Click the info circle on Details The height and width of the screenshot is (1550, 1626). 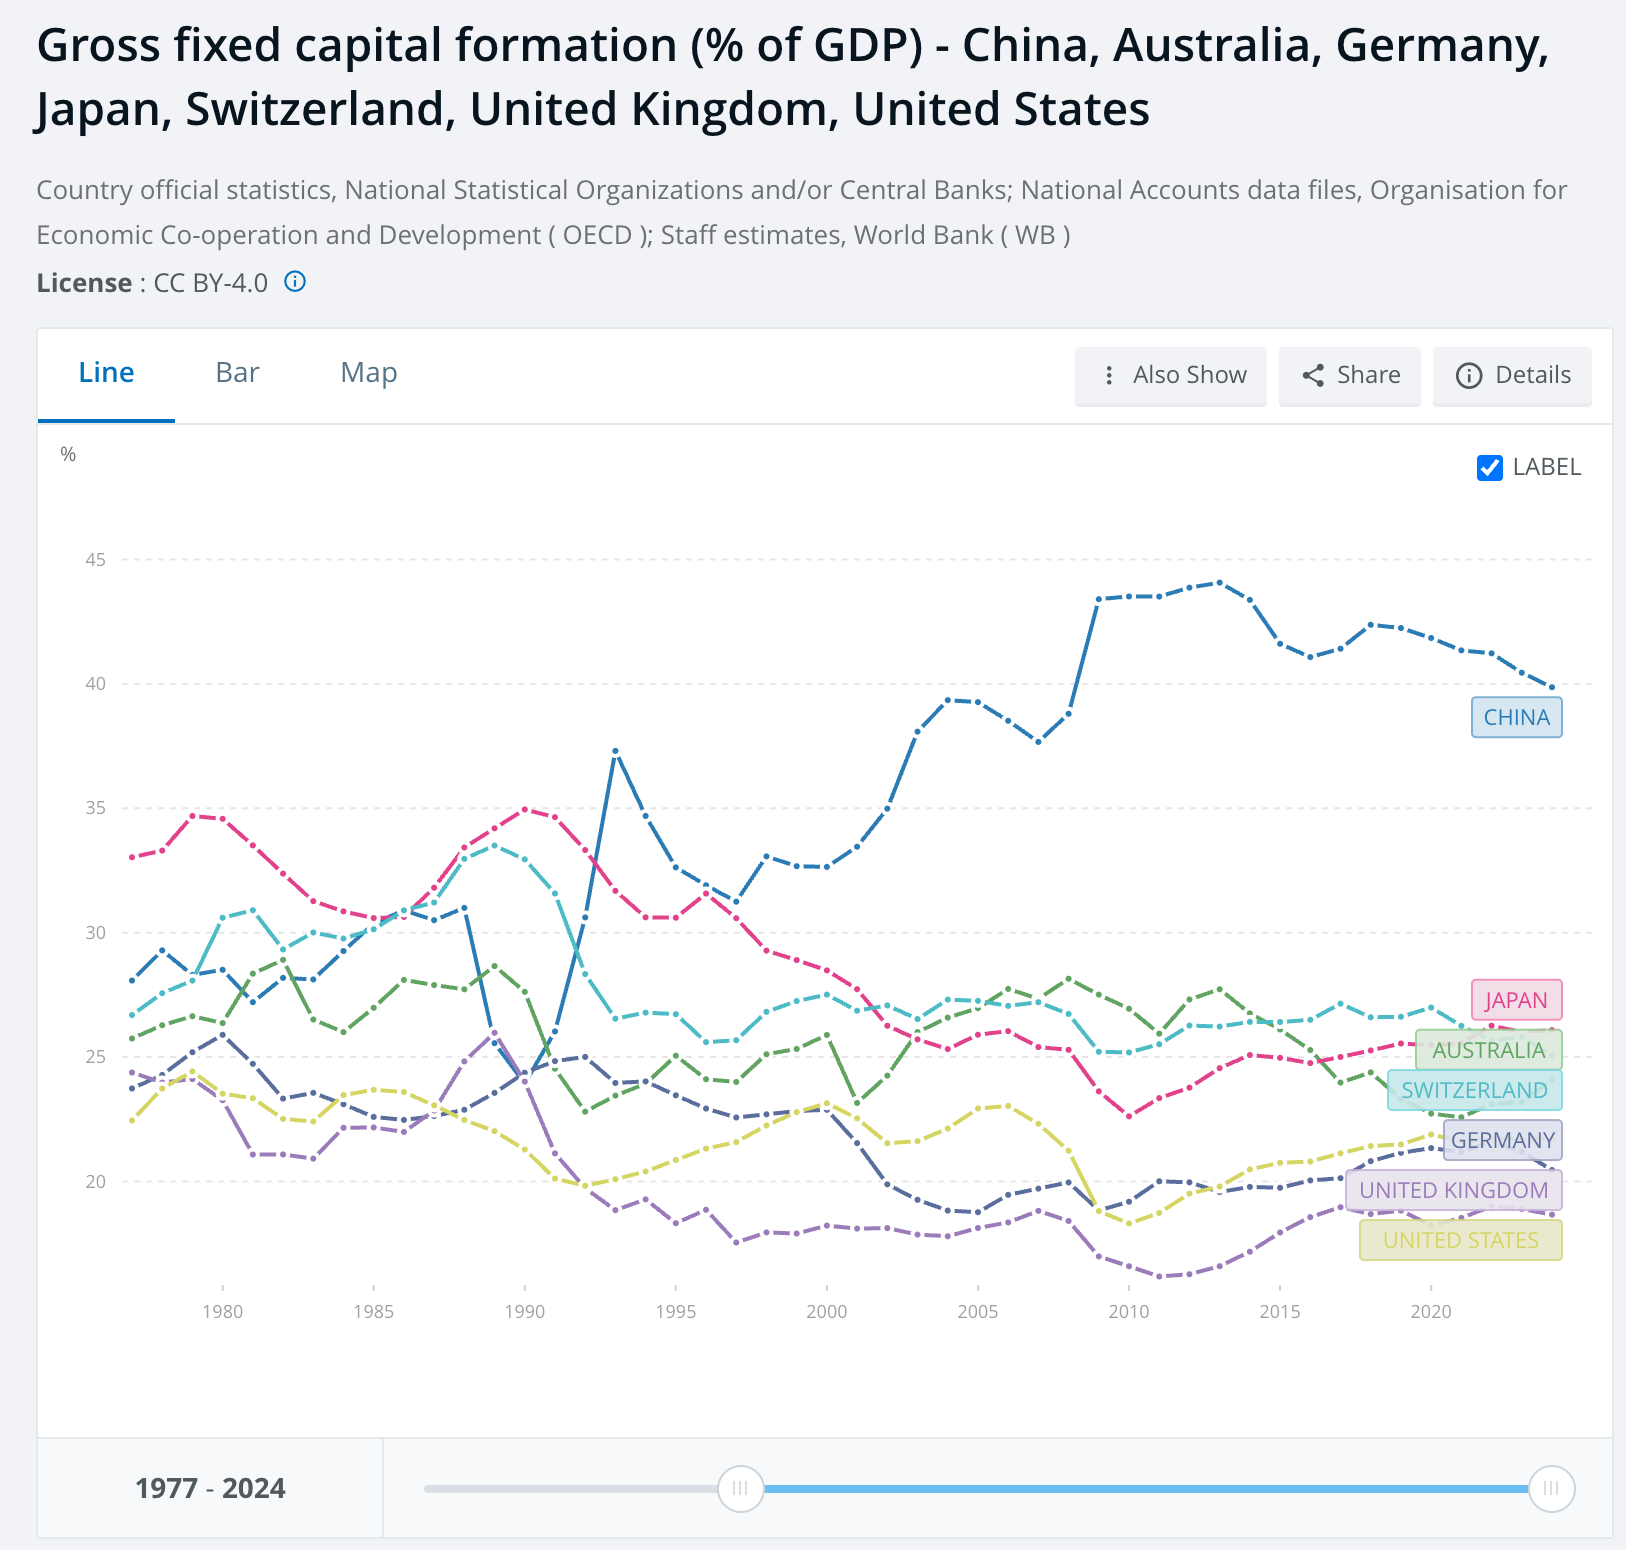pos(1469,375)
